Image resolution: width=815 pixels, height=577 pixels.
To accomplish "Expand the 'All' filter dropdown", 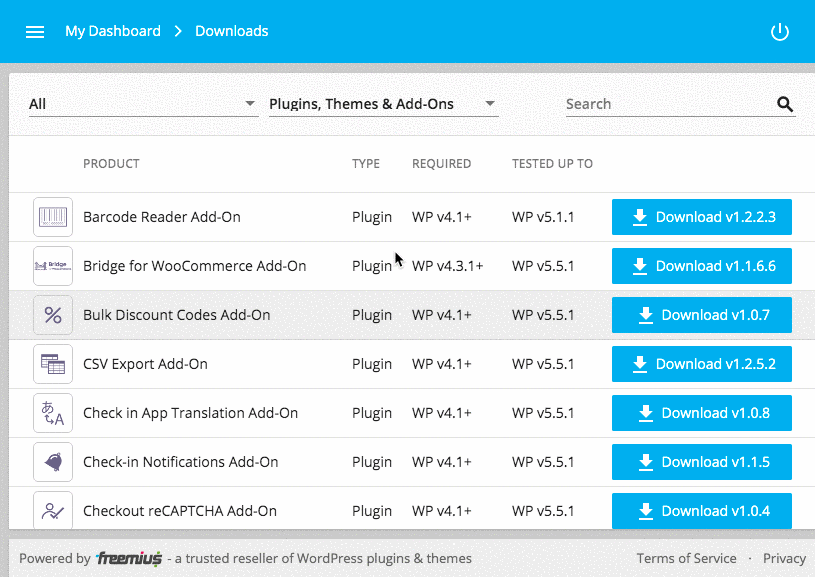I will point(143,104).
